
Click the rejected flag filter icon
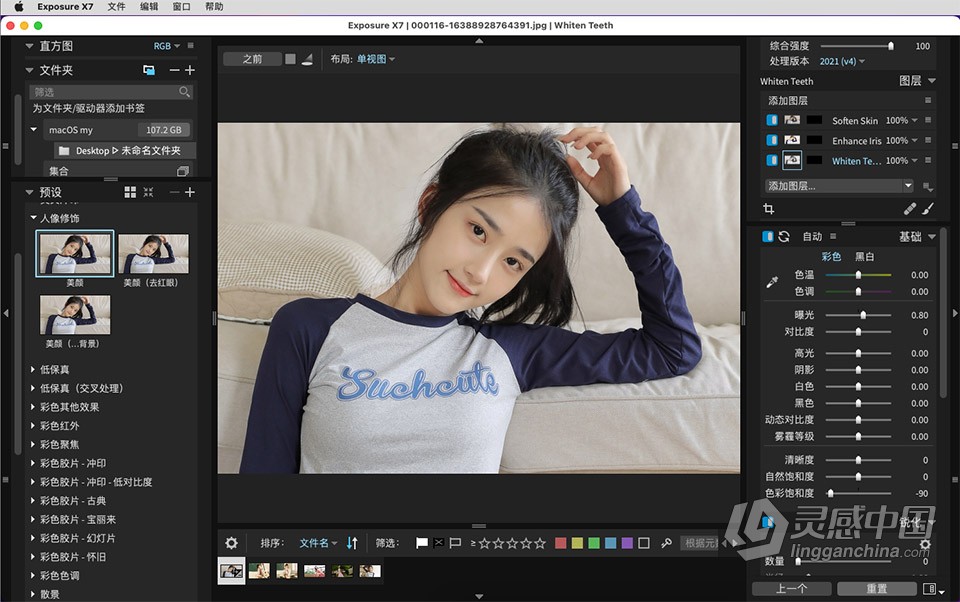coord(437,543)
